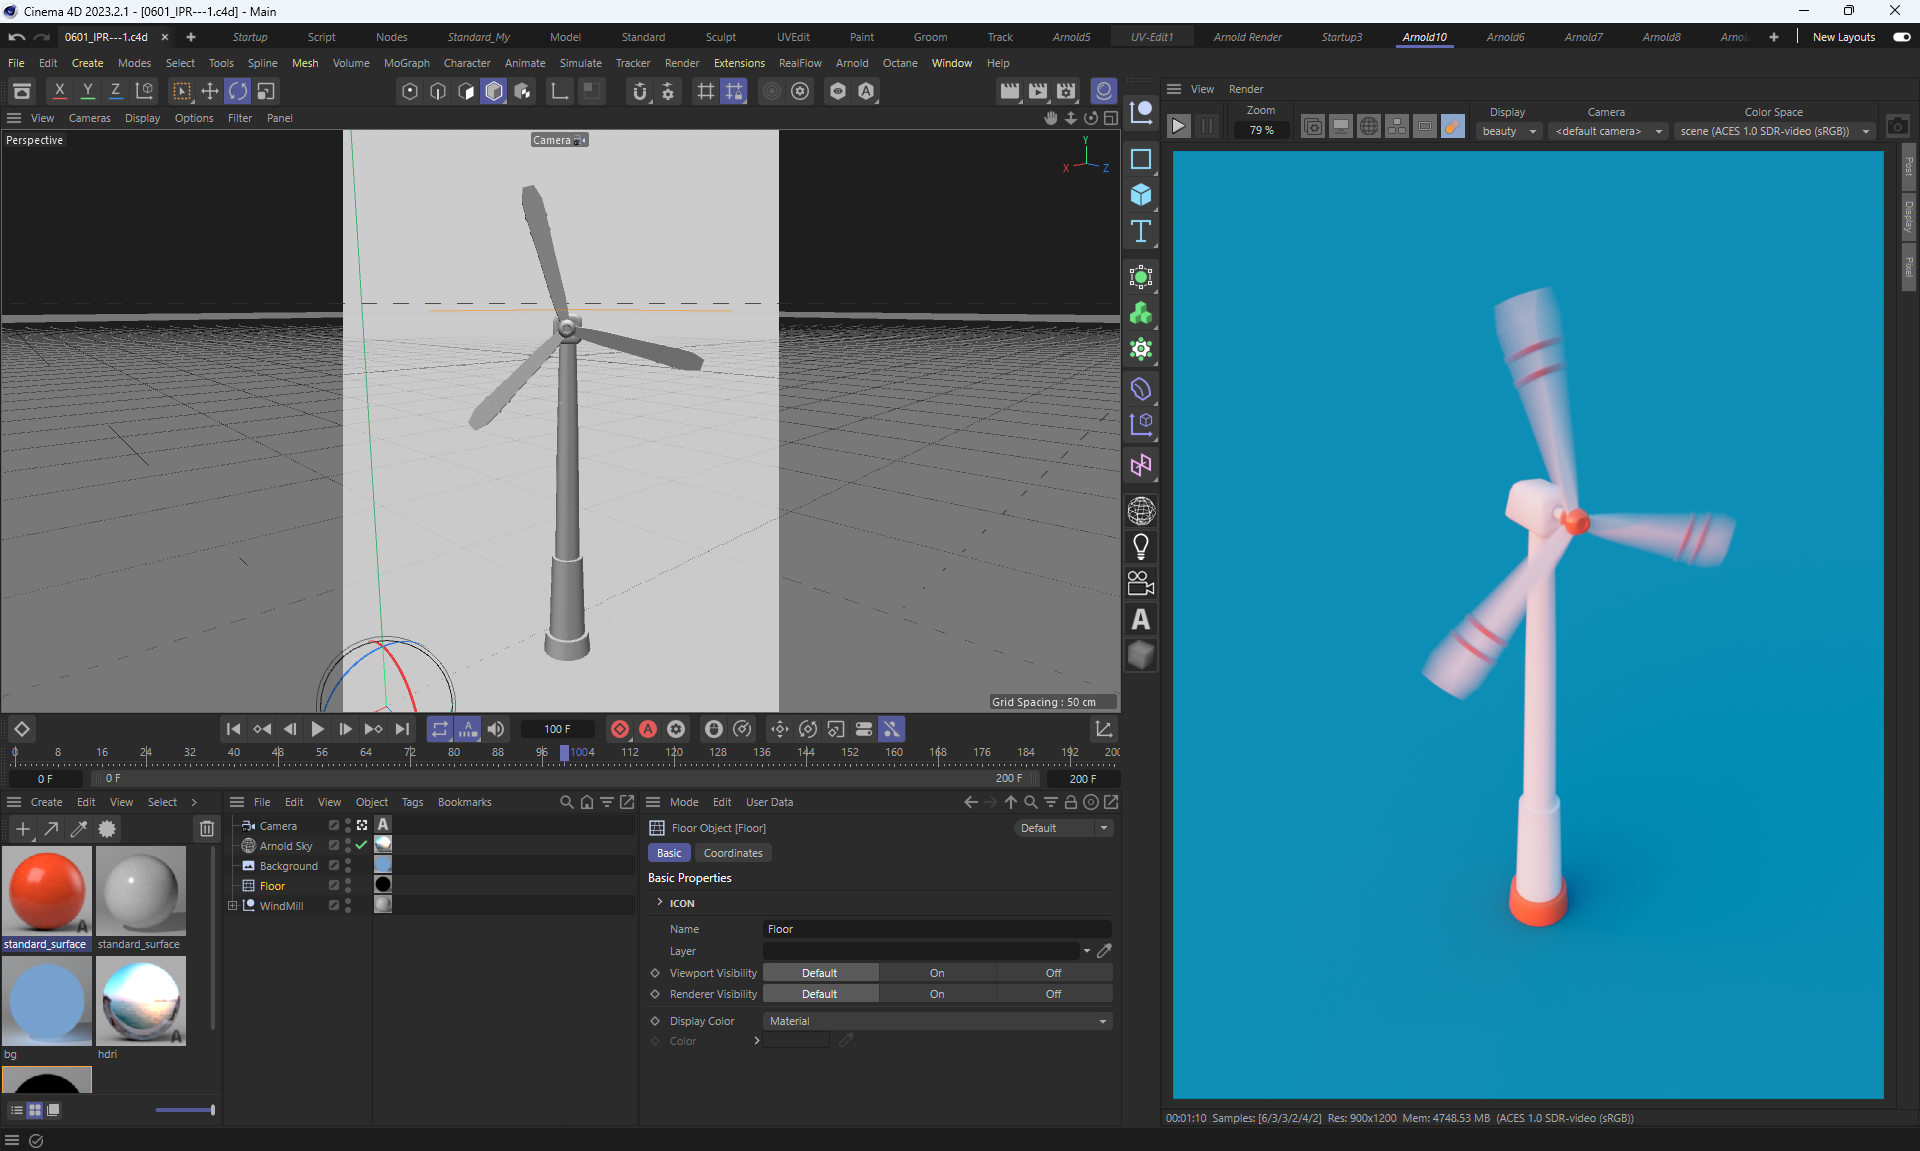
Task: Select the Text spline tool icon
Action: point(1141,232)
